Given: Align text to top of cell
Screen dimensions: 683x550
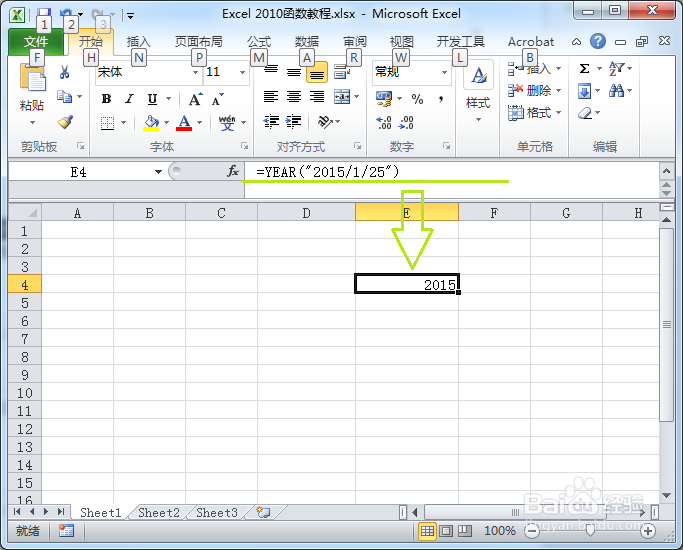Looking at the screenshot, I should (x=271, y=71).
